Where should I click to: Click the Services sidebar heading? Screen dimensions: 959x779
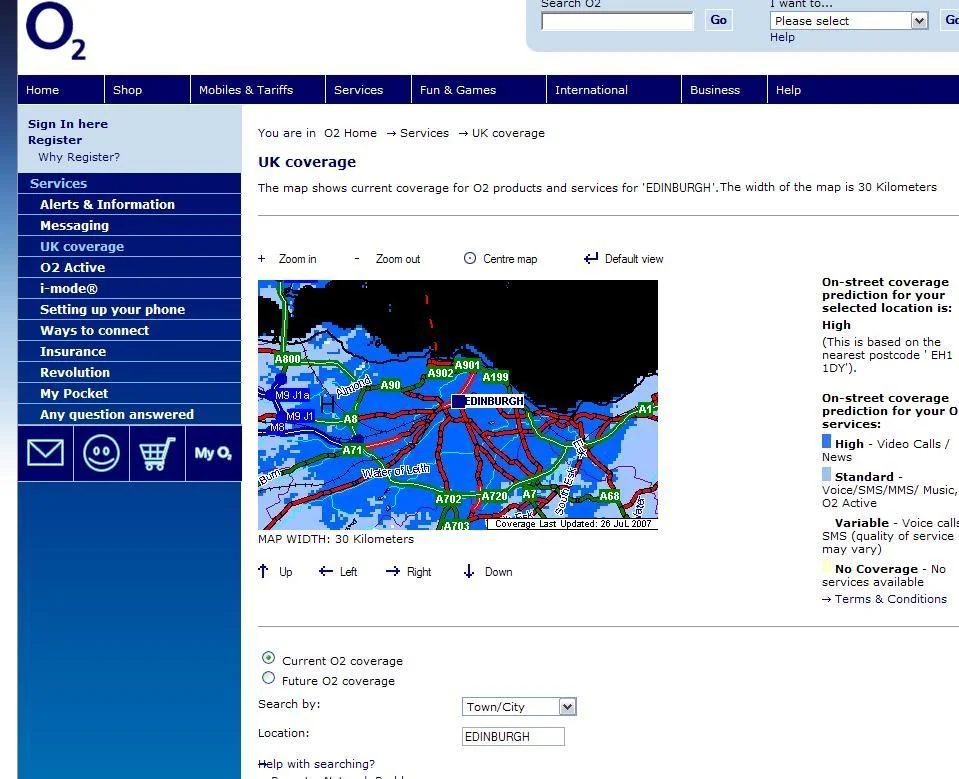(130, 183)
